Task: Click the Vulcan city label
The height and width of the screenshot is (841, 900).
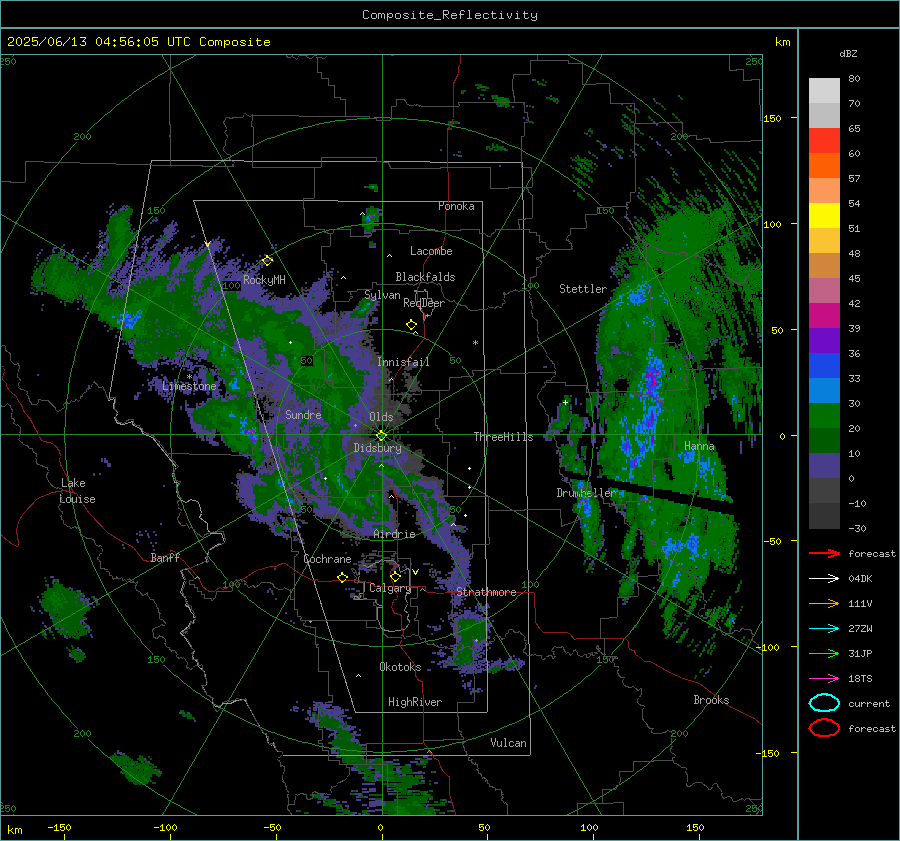Action: click(508, 743)
